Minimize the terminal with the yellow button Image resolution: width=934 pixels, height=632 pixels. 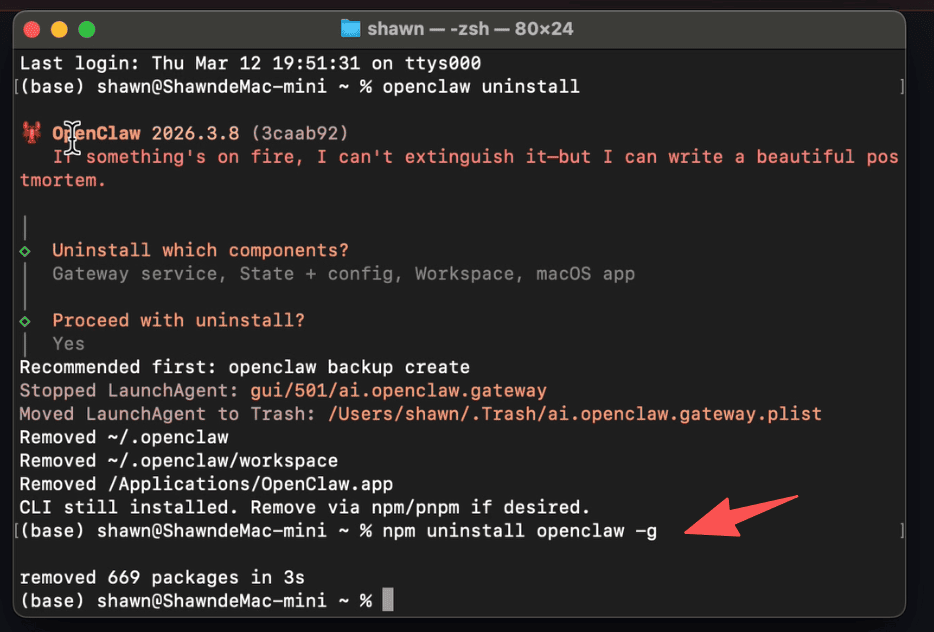[60, 29]
